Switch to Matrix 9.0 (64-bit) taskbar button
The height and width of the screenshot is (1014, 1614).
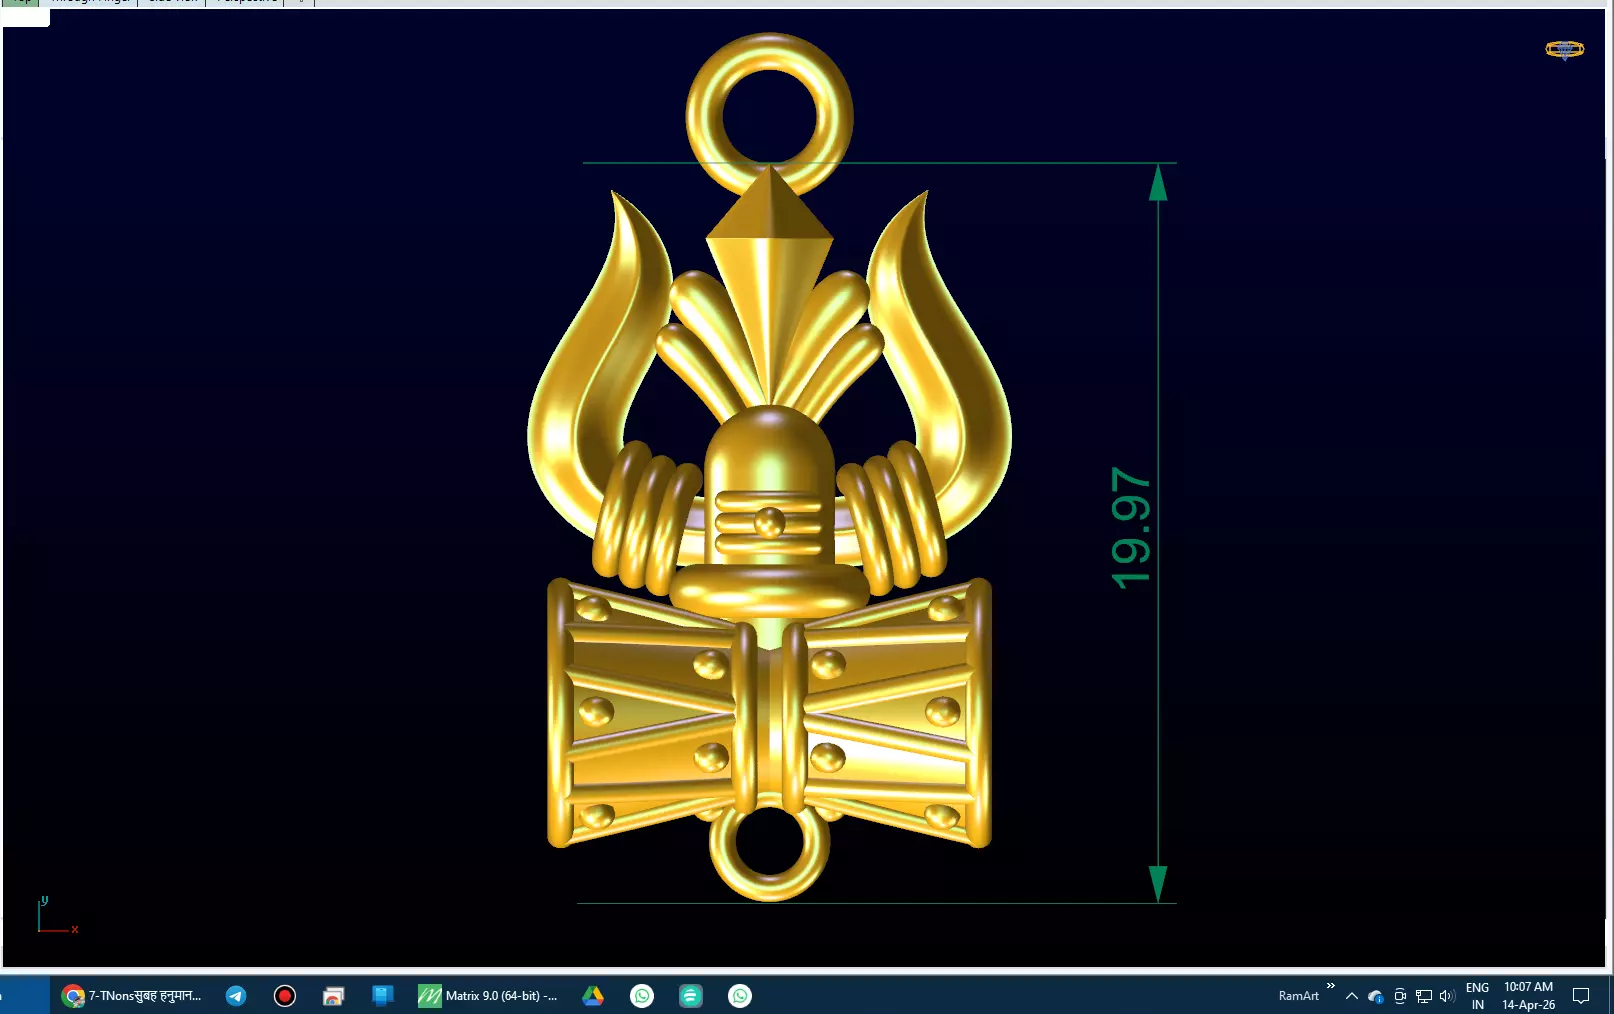(489, 995)
